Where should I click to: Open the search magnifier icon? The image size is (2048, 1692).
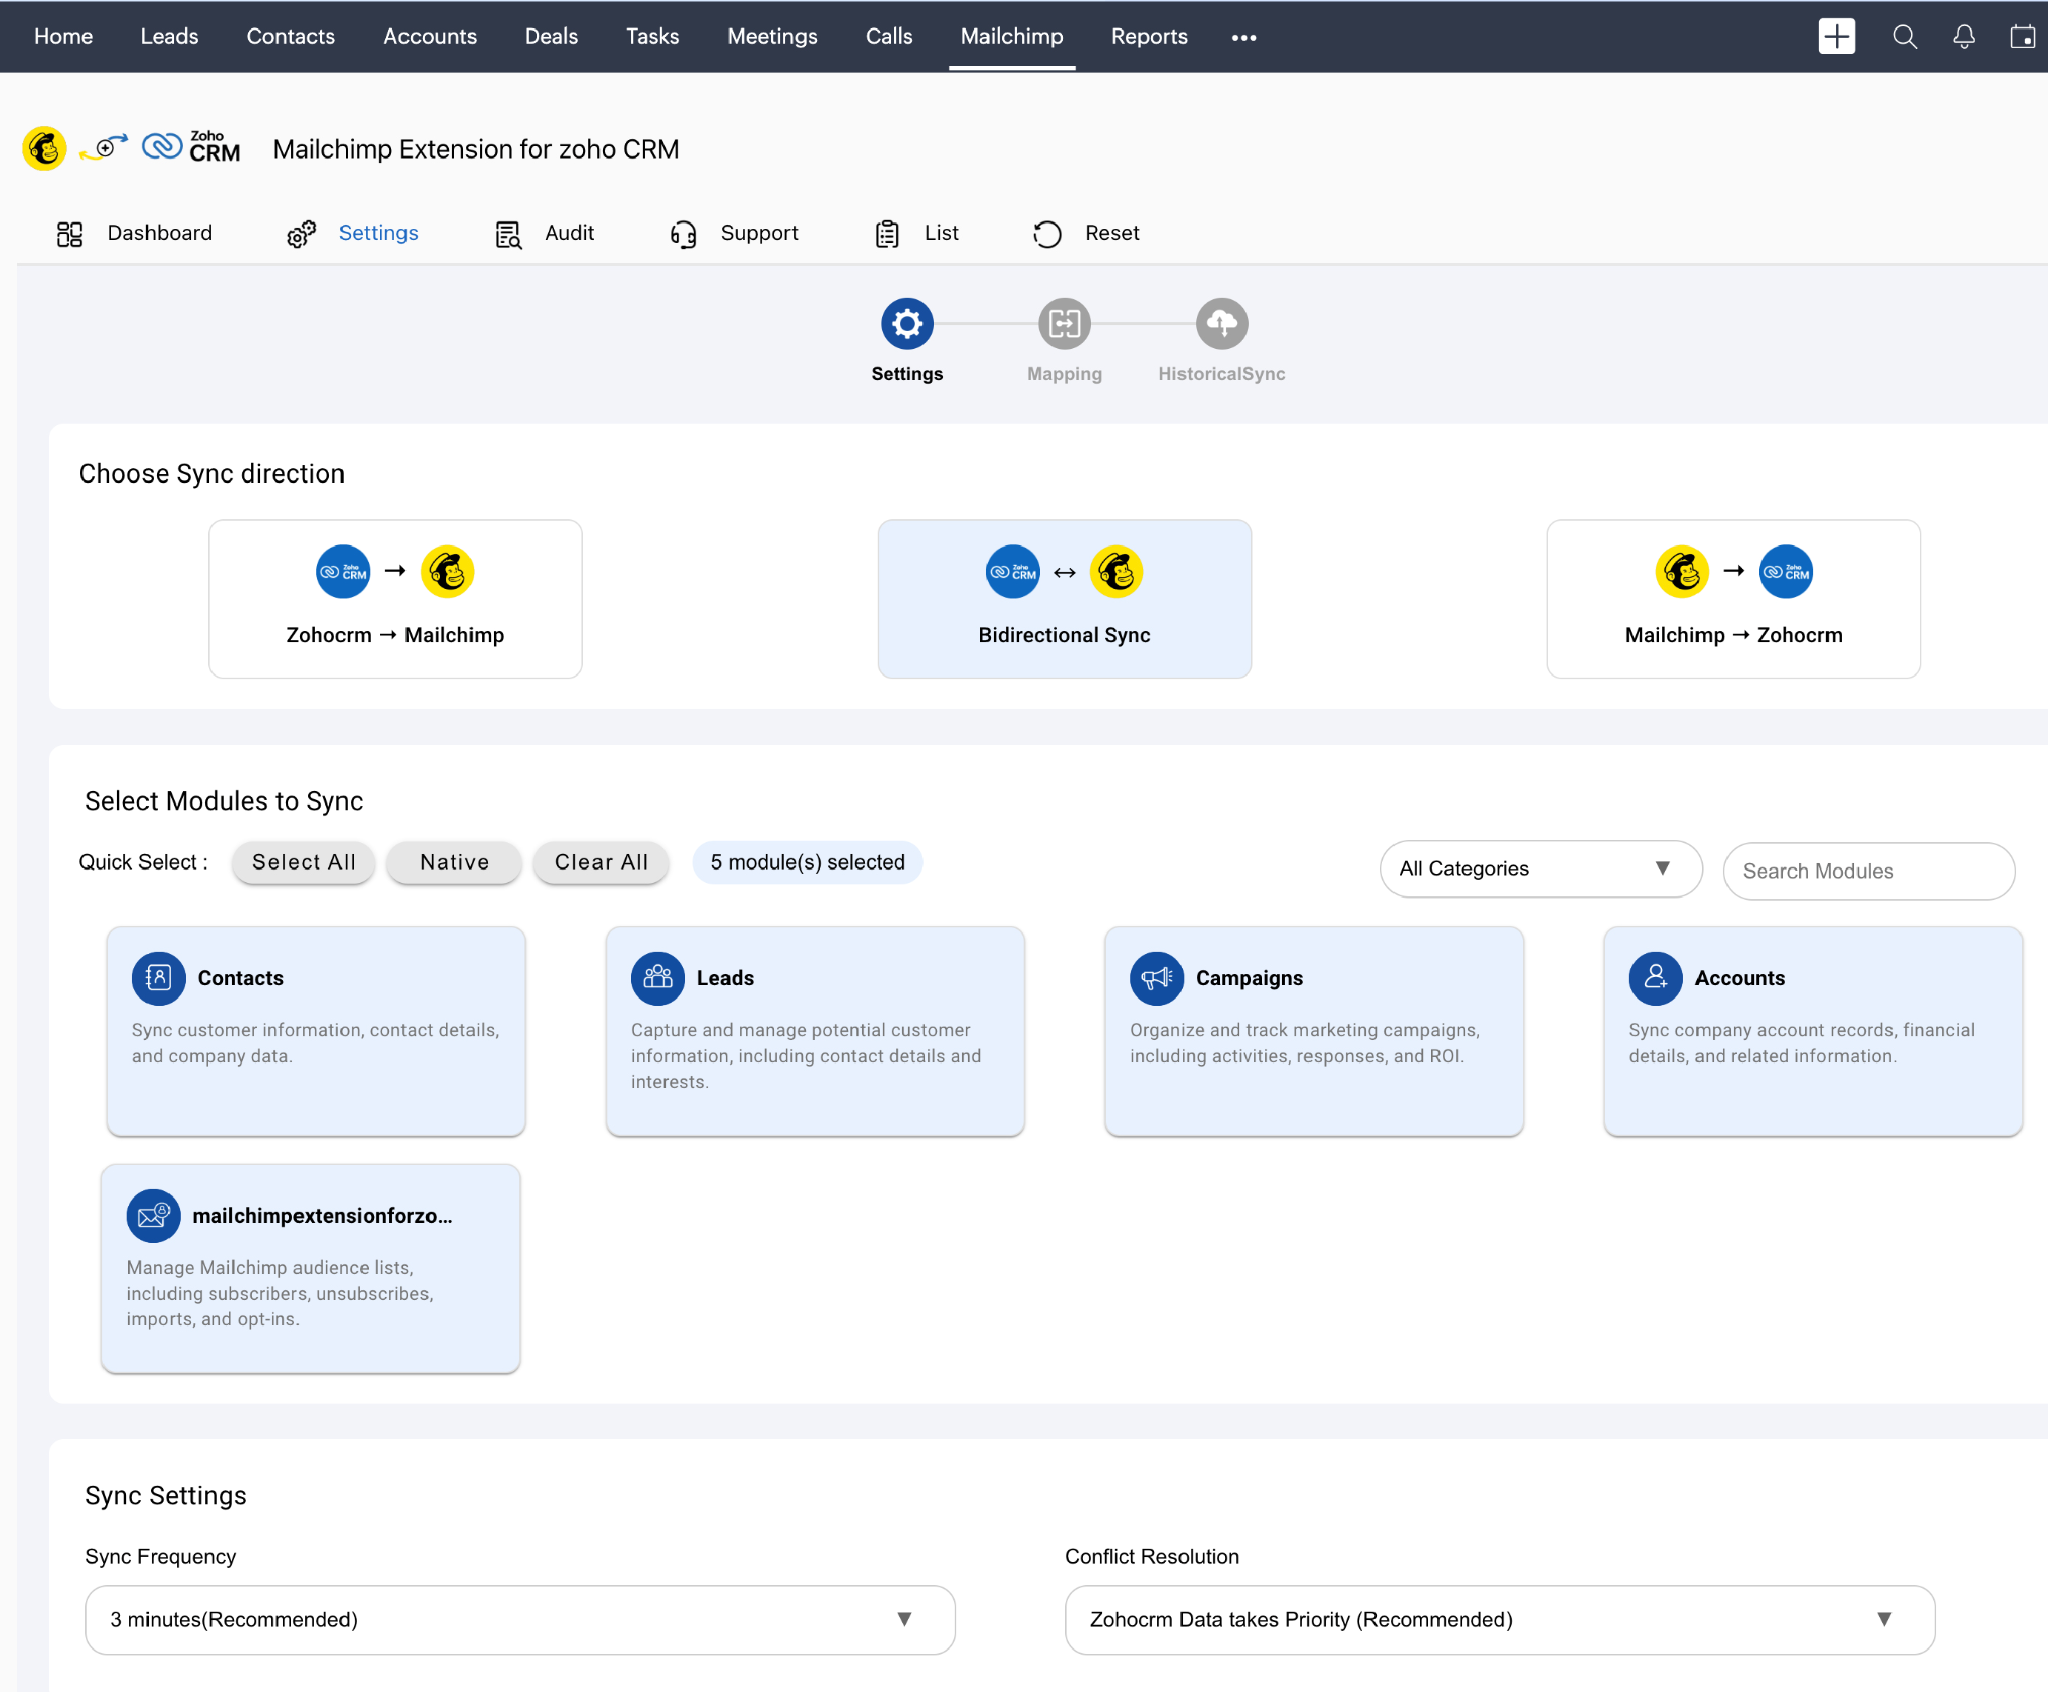1904,37
